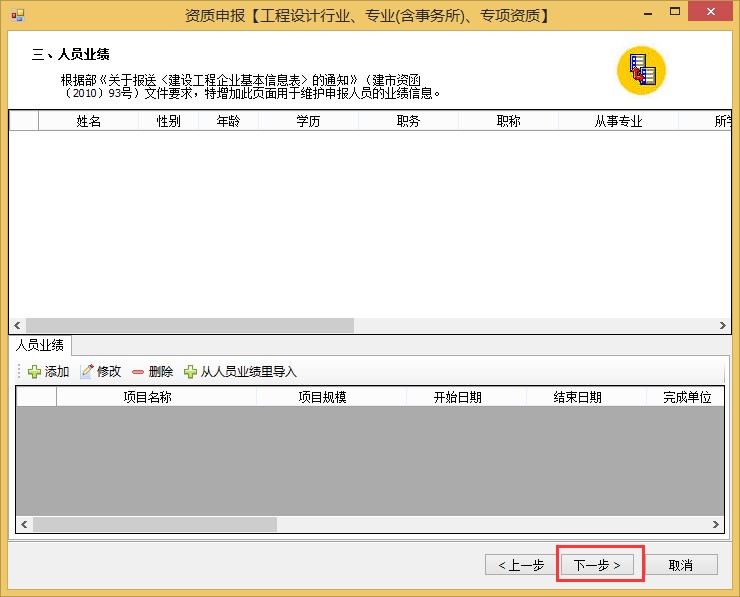Image resolution: width=740 pixels, height=597 pixels.
Task: Click the application icon in title bar
Action: point(17,15)
